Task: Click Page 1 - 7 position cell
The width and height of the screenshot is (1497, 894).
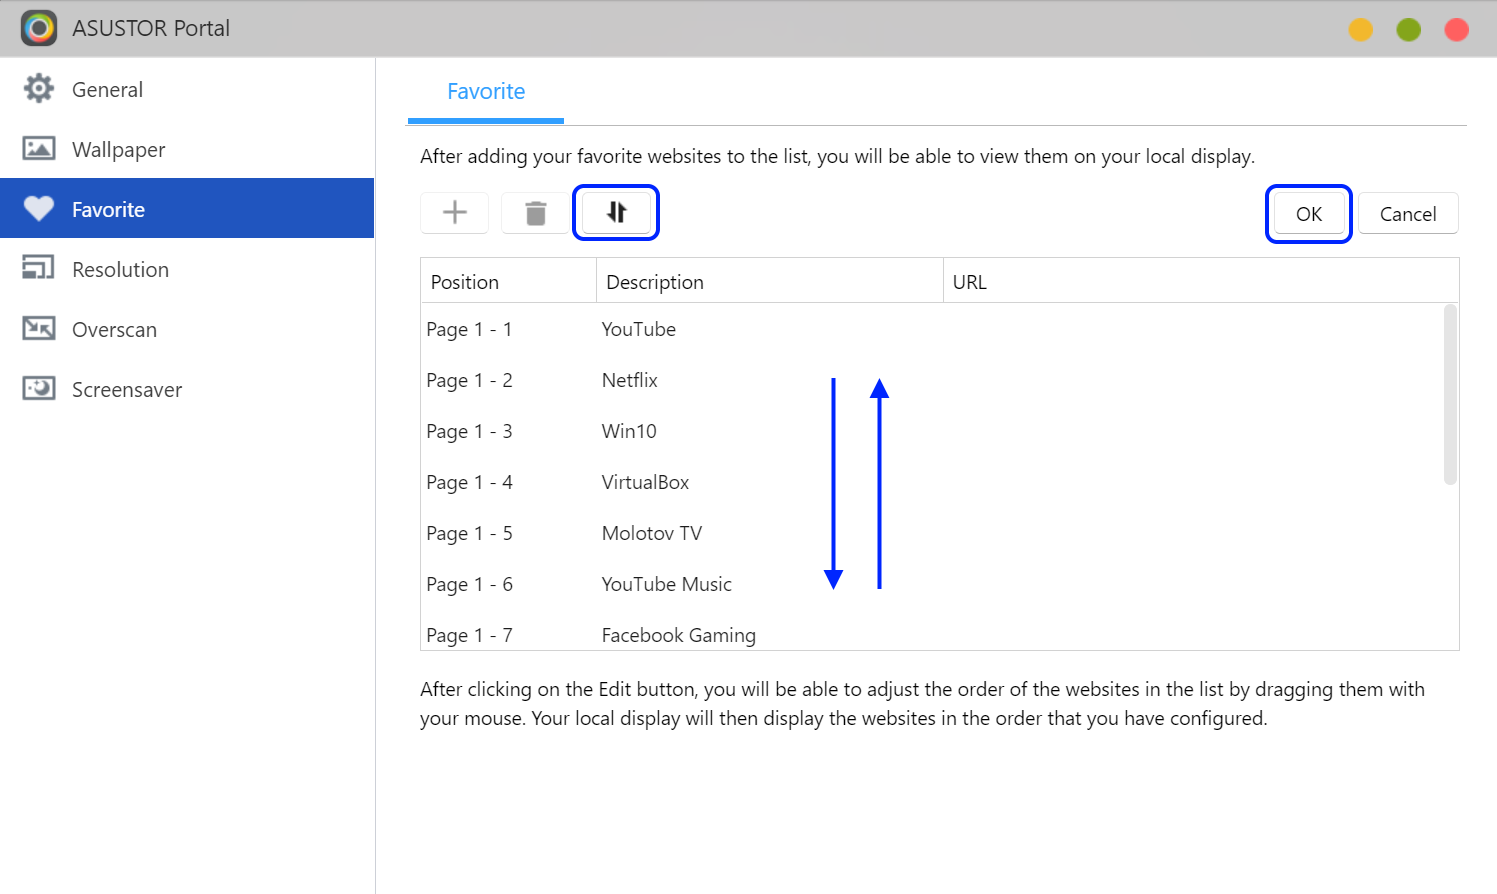Action: click(469, 635)
